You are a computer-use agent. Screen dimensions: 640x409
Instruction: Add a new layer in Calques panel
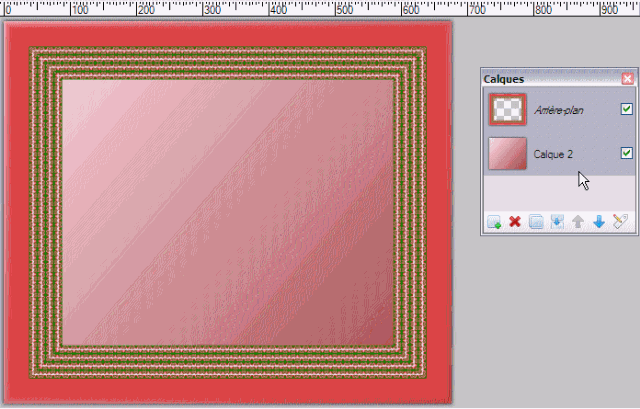click(x=494, y=221)
